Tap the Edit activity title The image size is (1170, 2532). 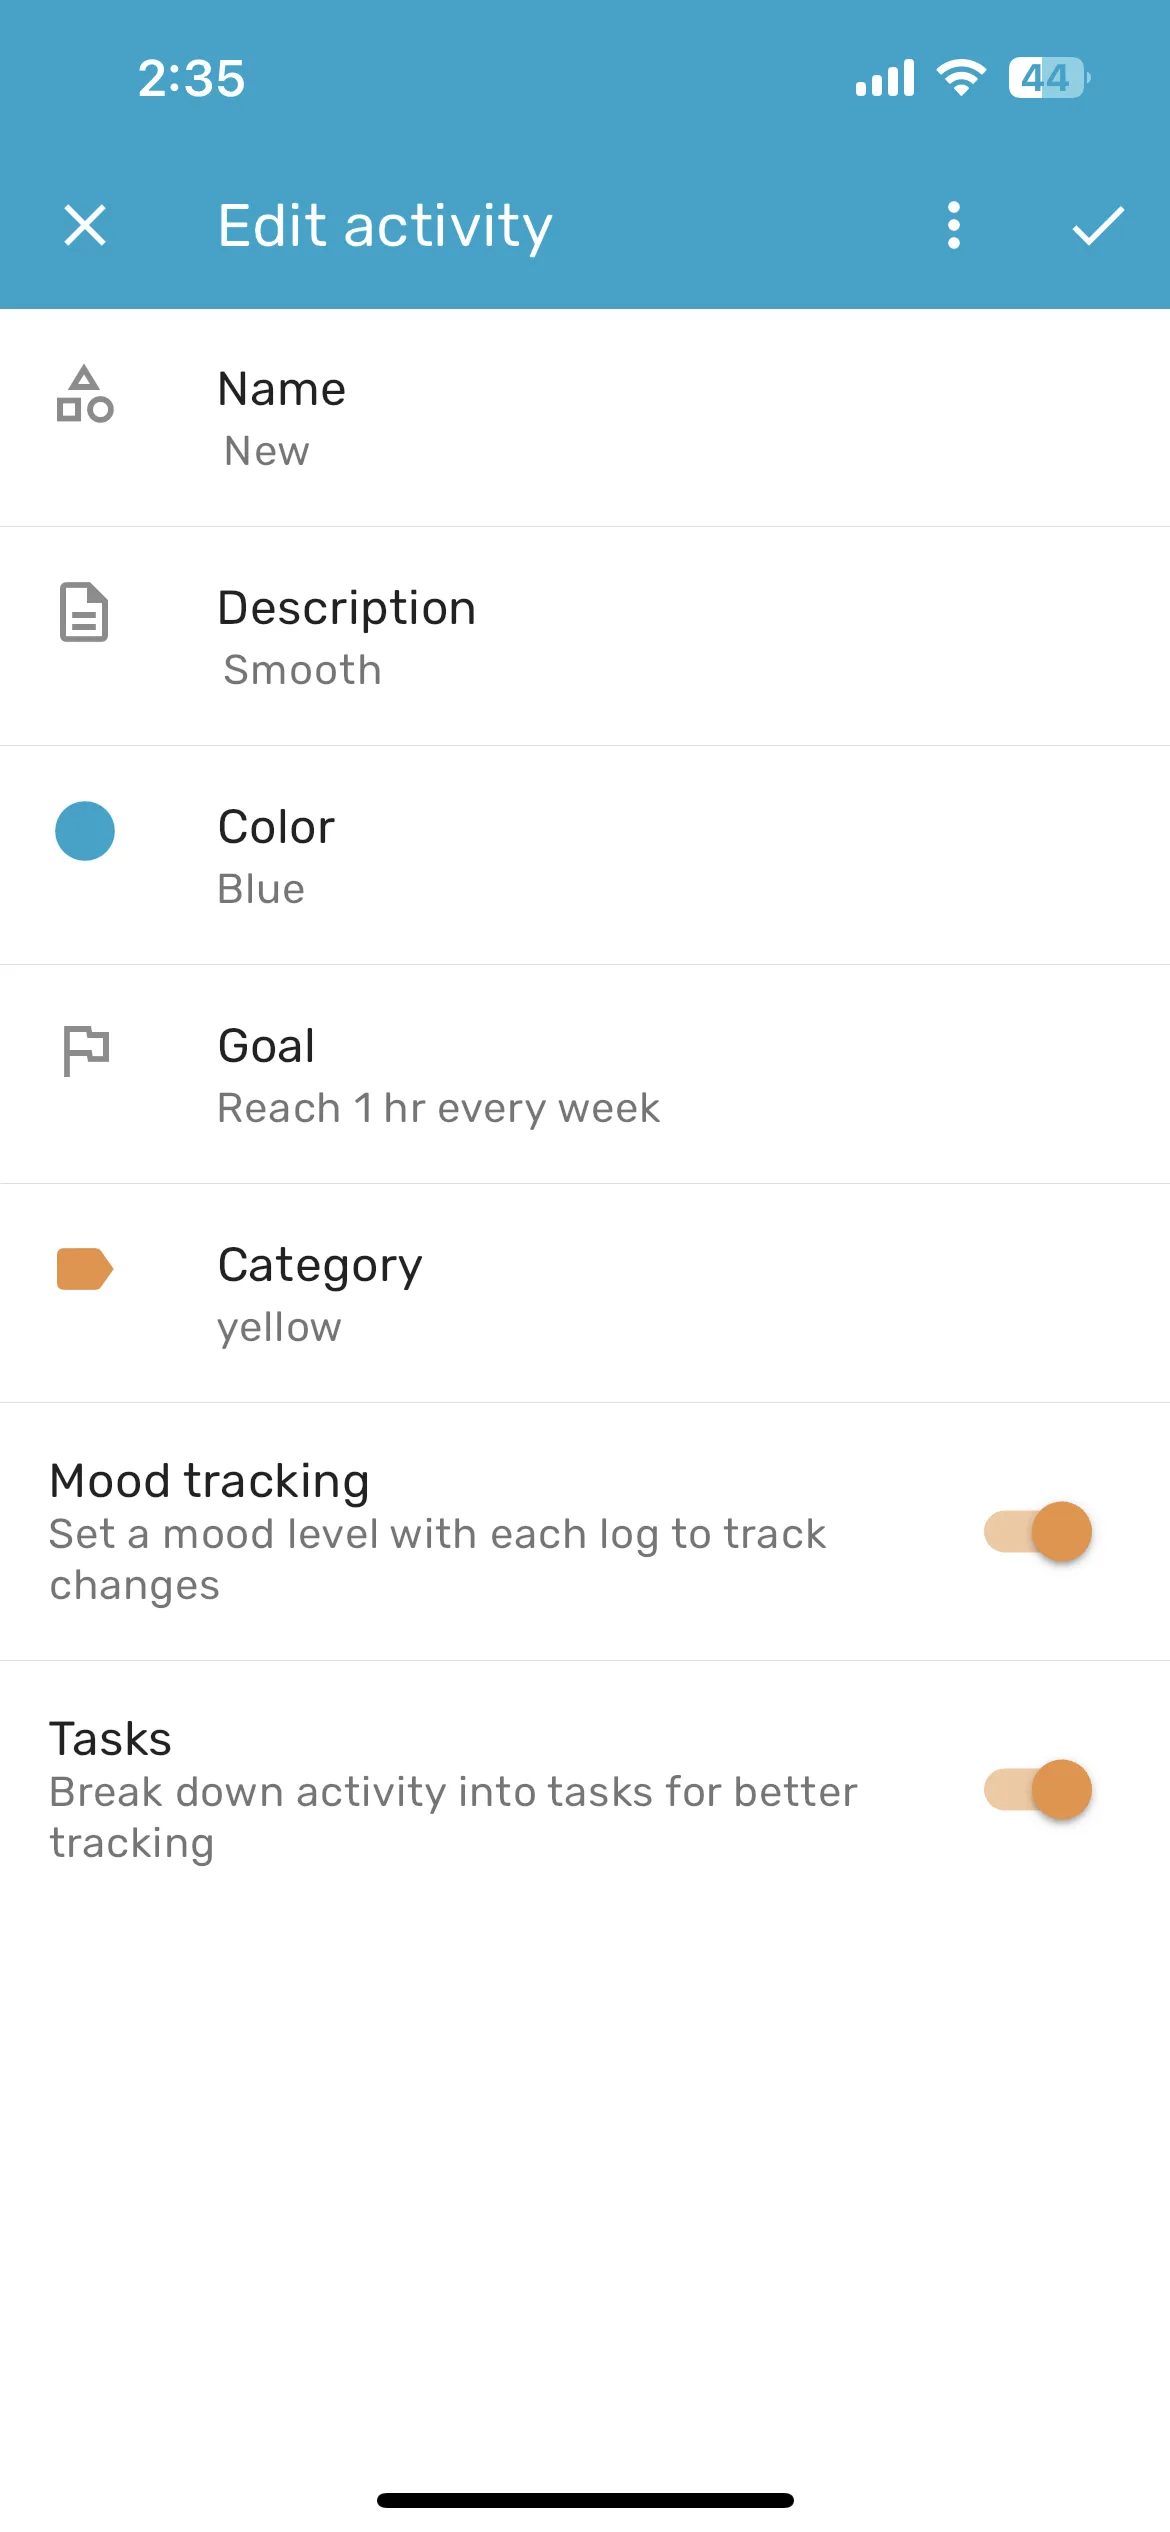click(x=385, y=226)
